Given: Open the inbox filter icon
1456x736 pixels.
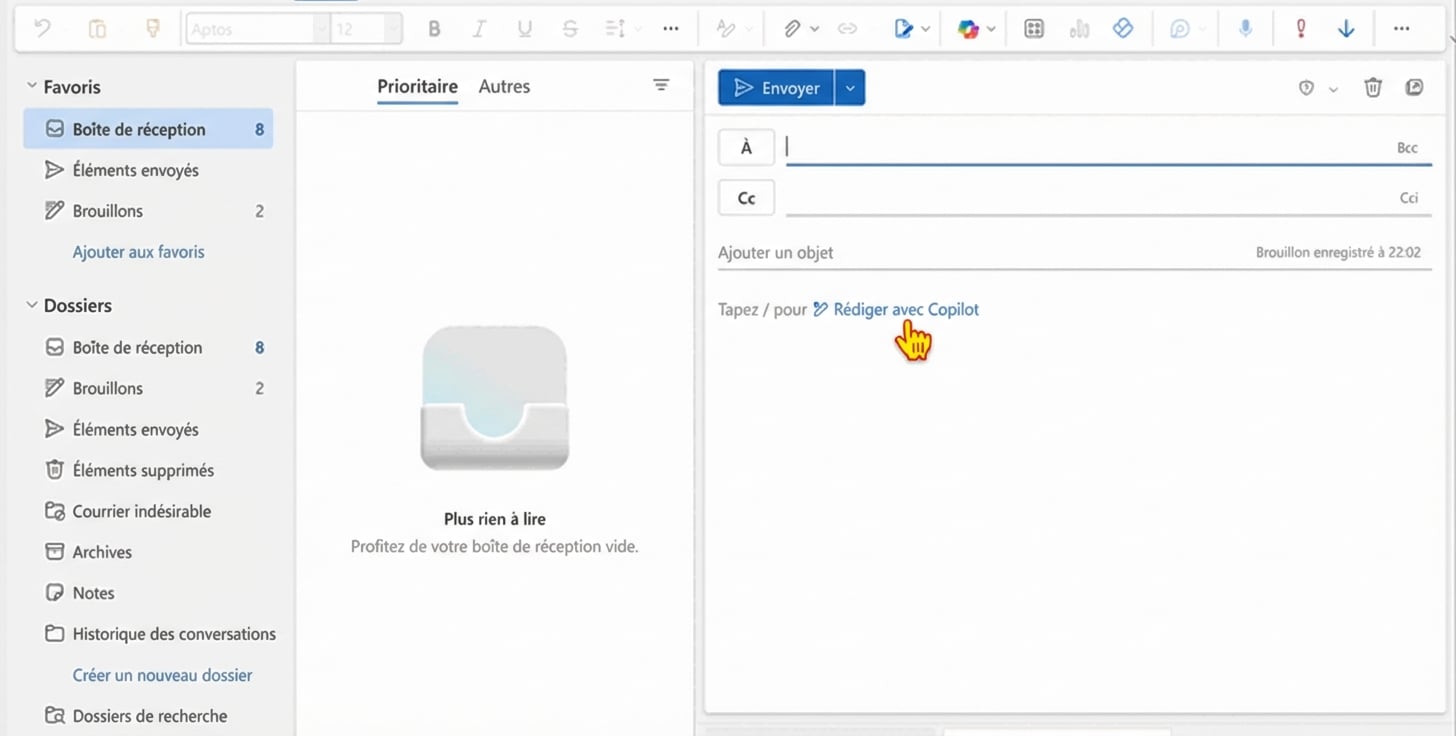Looking at the screenshot, I should (661, 86).
